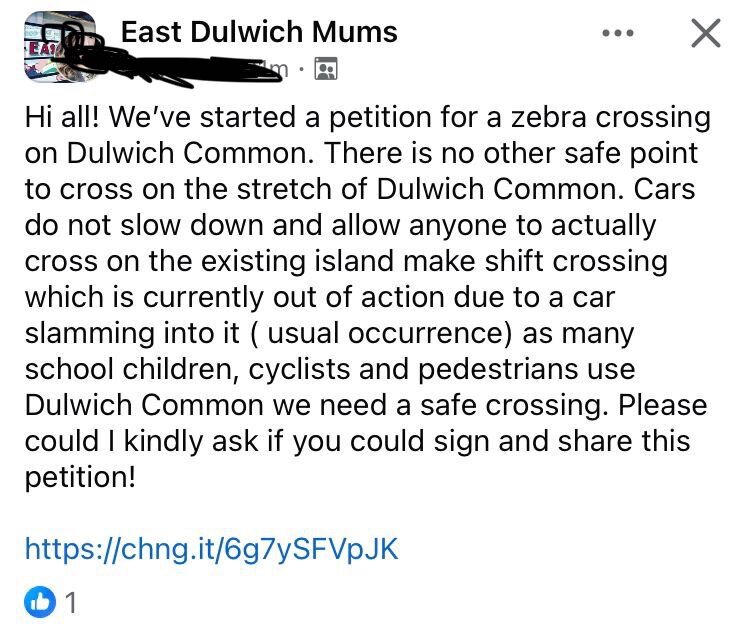Open the chng.it petition link
750x625 pixels.
(210, 549)
